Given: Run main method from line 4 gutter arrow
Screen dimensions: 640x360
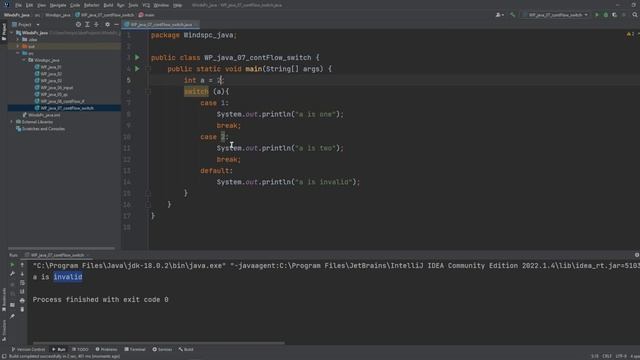Looking at the screenshot, I should pos(137,69).
